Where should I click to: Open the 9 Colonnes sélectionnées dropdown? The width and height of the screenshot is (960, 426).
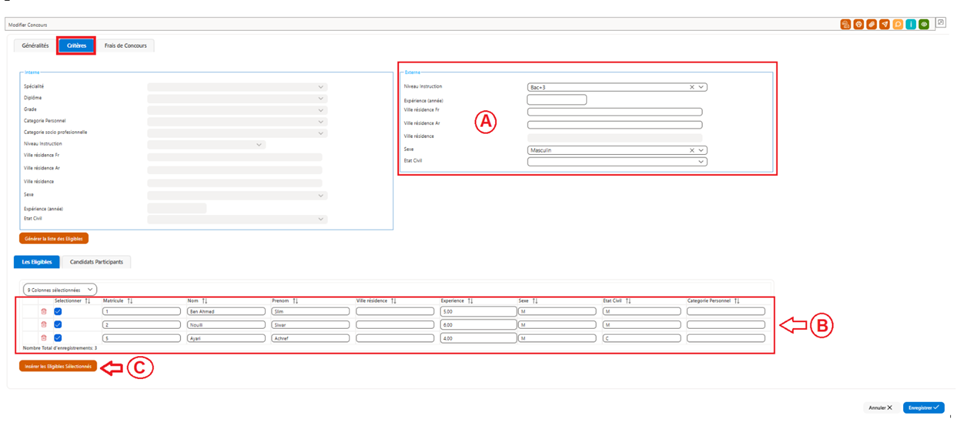(x=60, y=289)
